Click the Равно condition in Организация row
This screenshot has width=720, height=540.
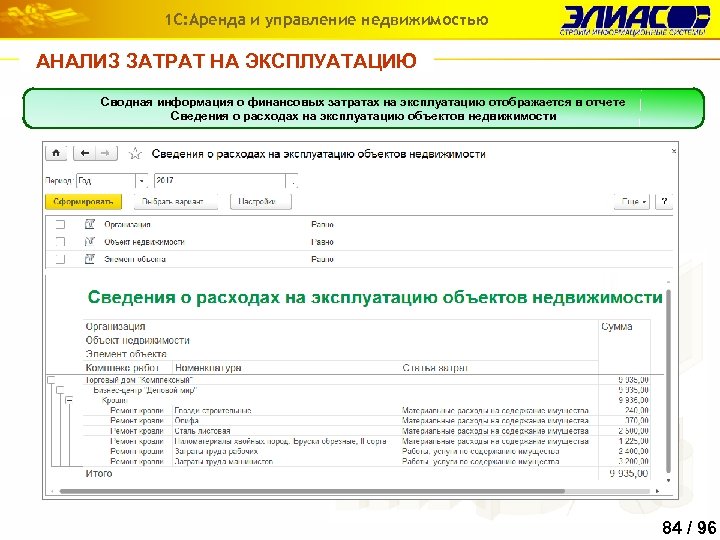tap(322, 225)
